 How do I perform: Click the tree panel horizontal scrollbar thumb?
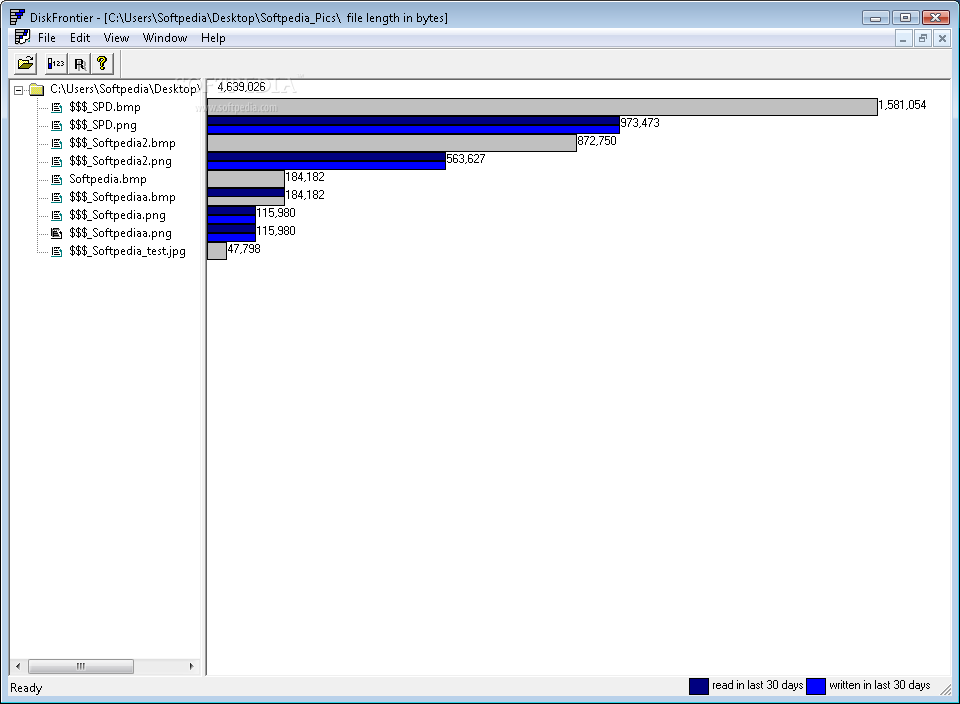[81, 666]
